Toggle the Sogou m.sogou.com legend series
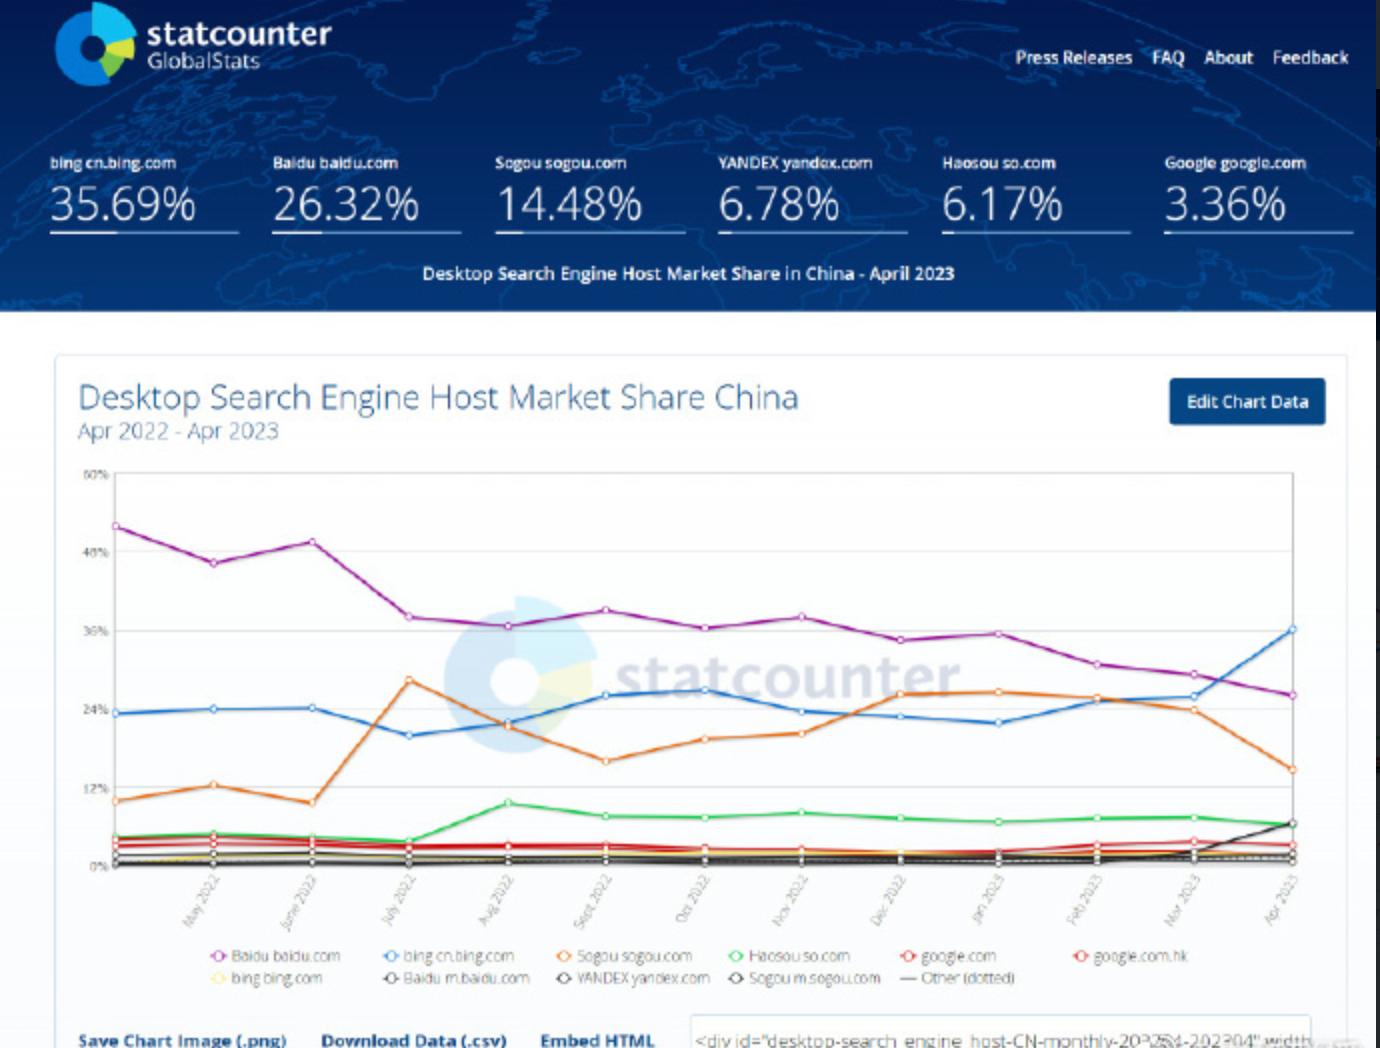Image resolution: width=1380 pixels, height=1048 pixels. coord(805,978)
